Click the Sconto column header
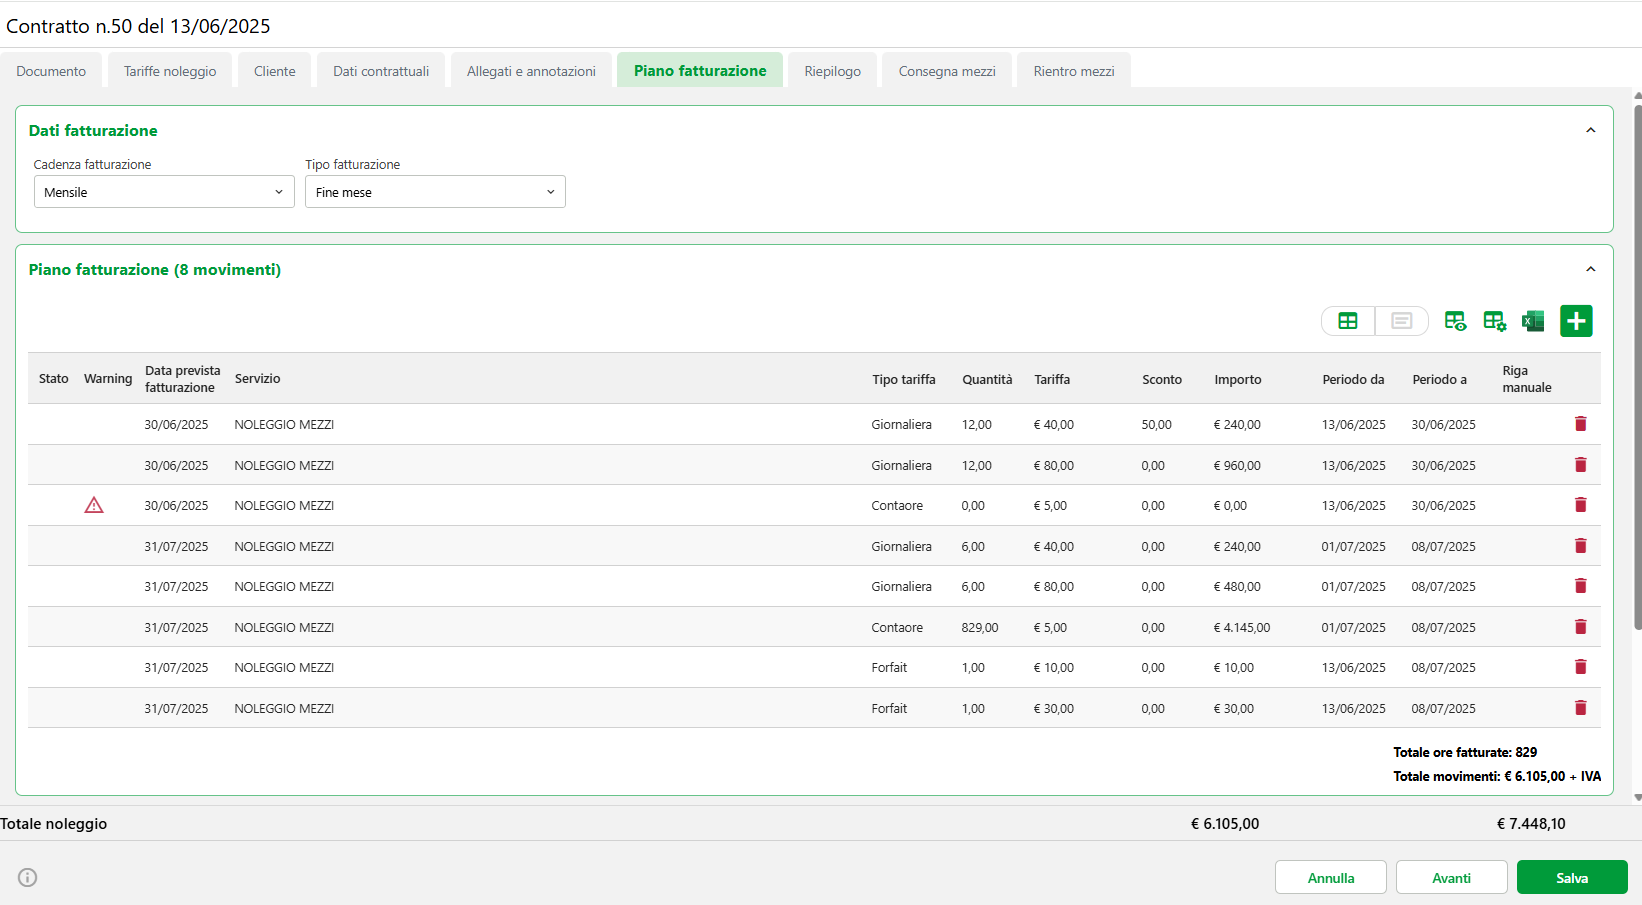Screen dimensions: 1642x905 1162,380
